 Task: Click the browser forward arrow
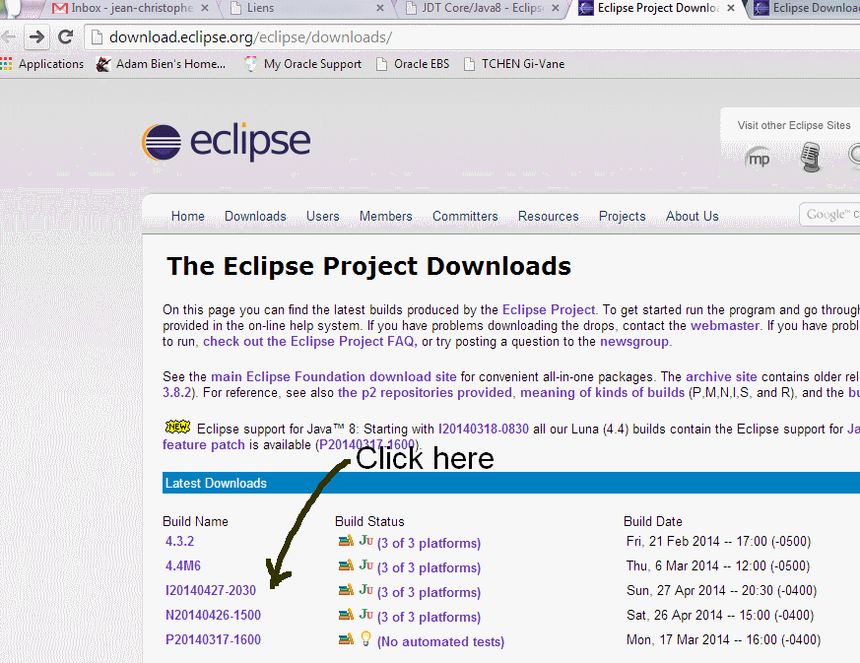point(37,37)
